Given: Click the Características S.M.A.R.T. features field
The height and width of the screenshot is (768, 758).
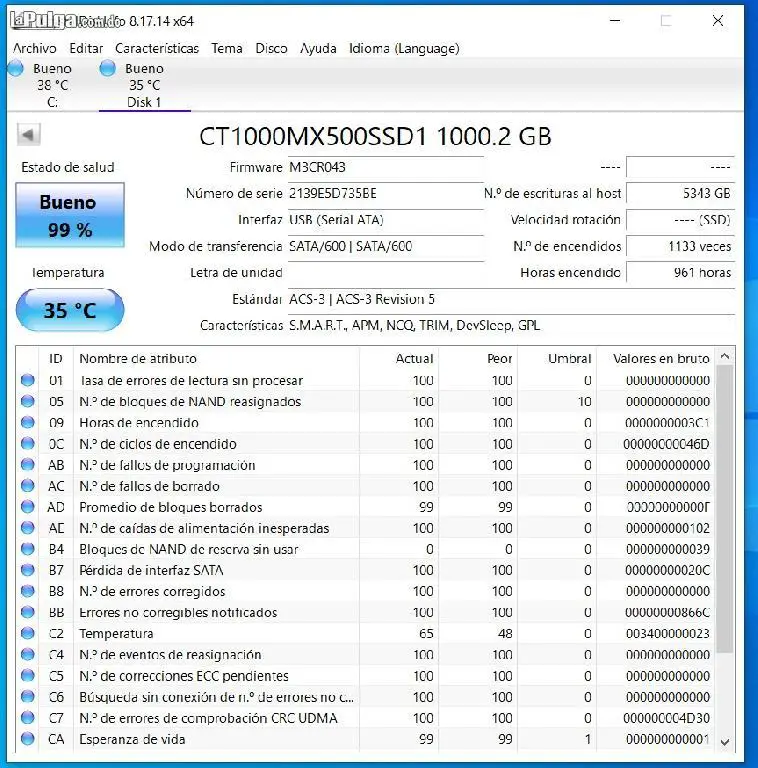Looking at the screenshot, I should pos(511,325).
